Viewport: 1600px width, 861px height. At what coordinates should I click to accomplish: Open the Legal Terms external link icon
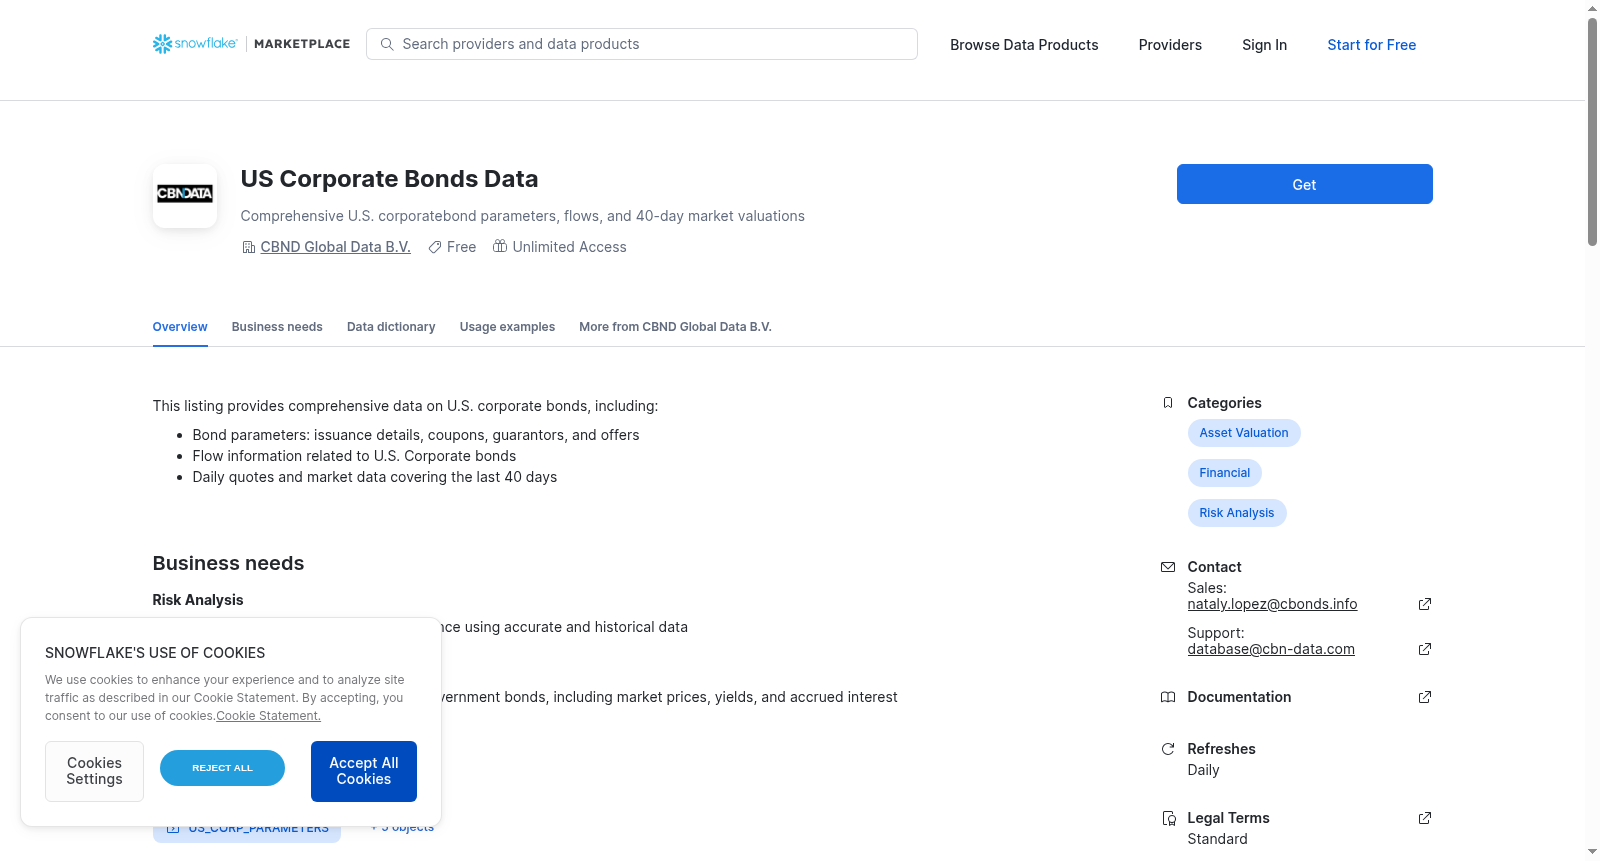click(x=1425, y=818)
